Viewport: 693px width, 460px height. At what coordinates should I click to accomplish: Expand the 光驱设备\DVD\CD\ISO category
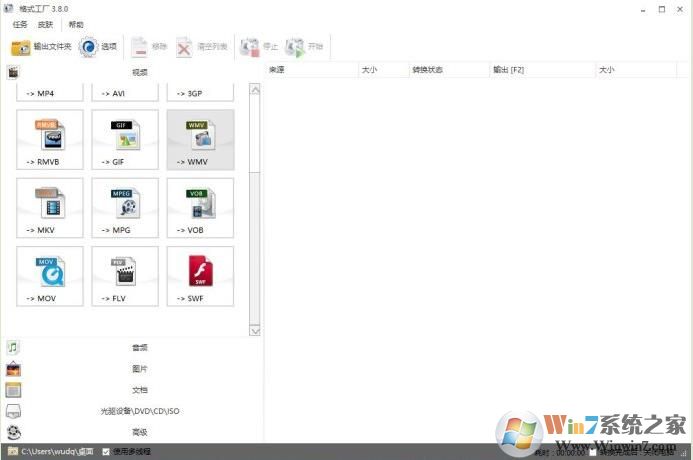(138, 411)
